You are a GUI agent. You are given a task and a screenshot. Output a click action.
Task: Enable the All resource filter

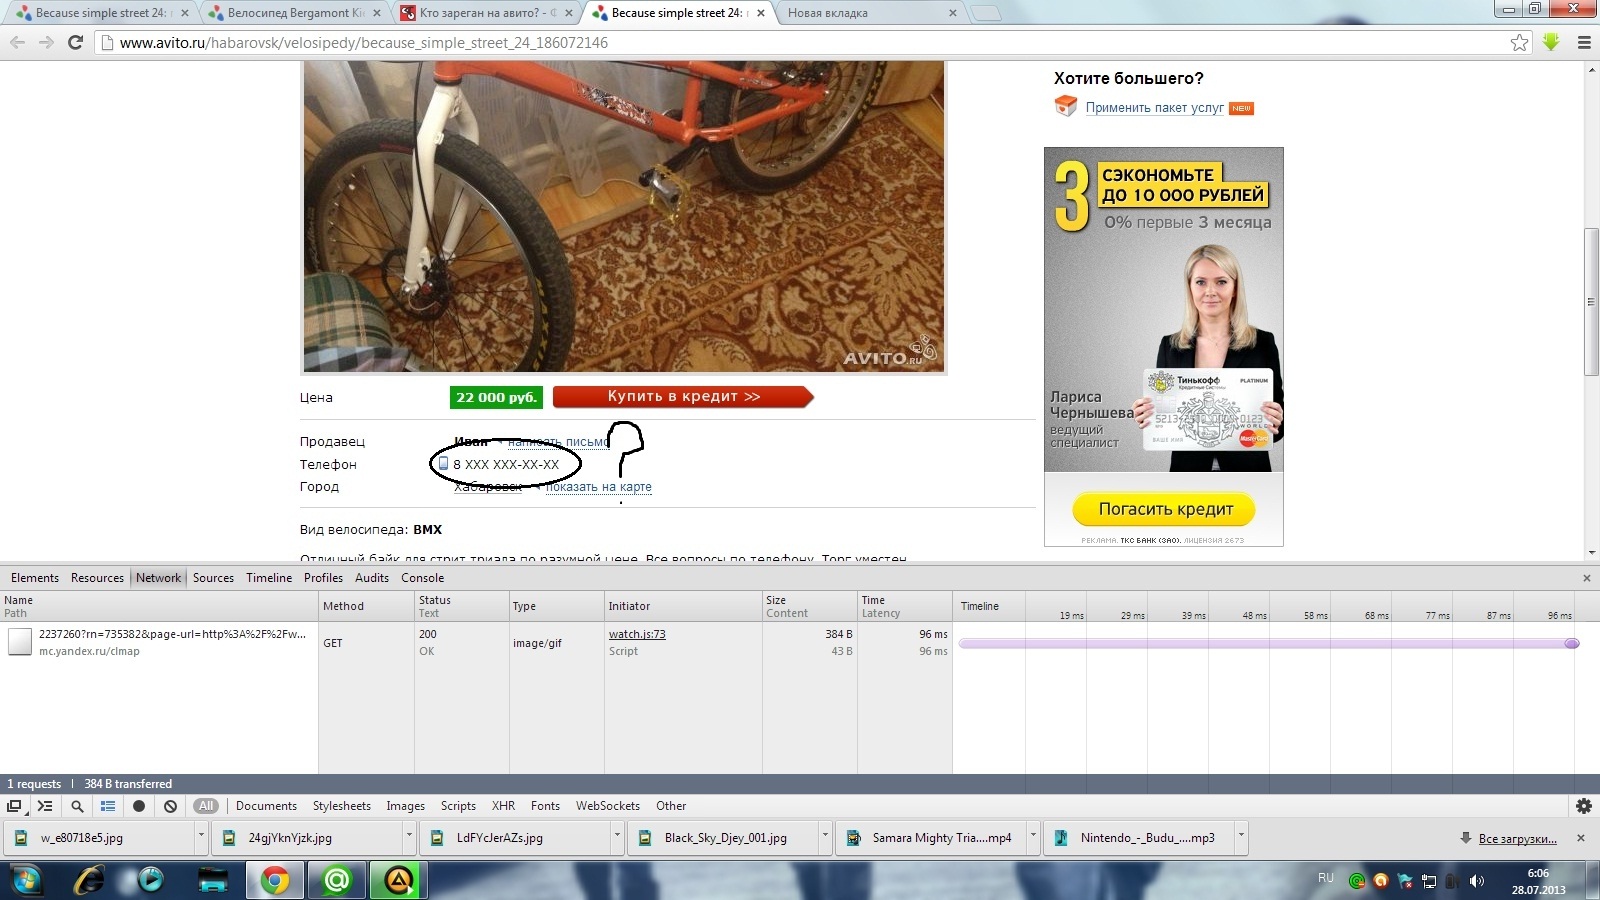click(206, 806)
